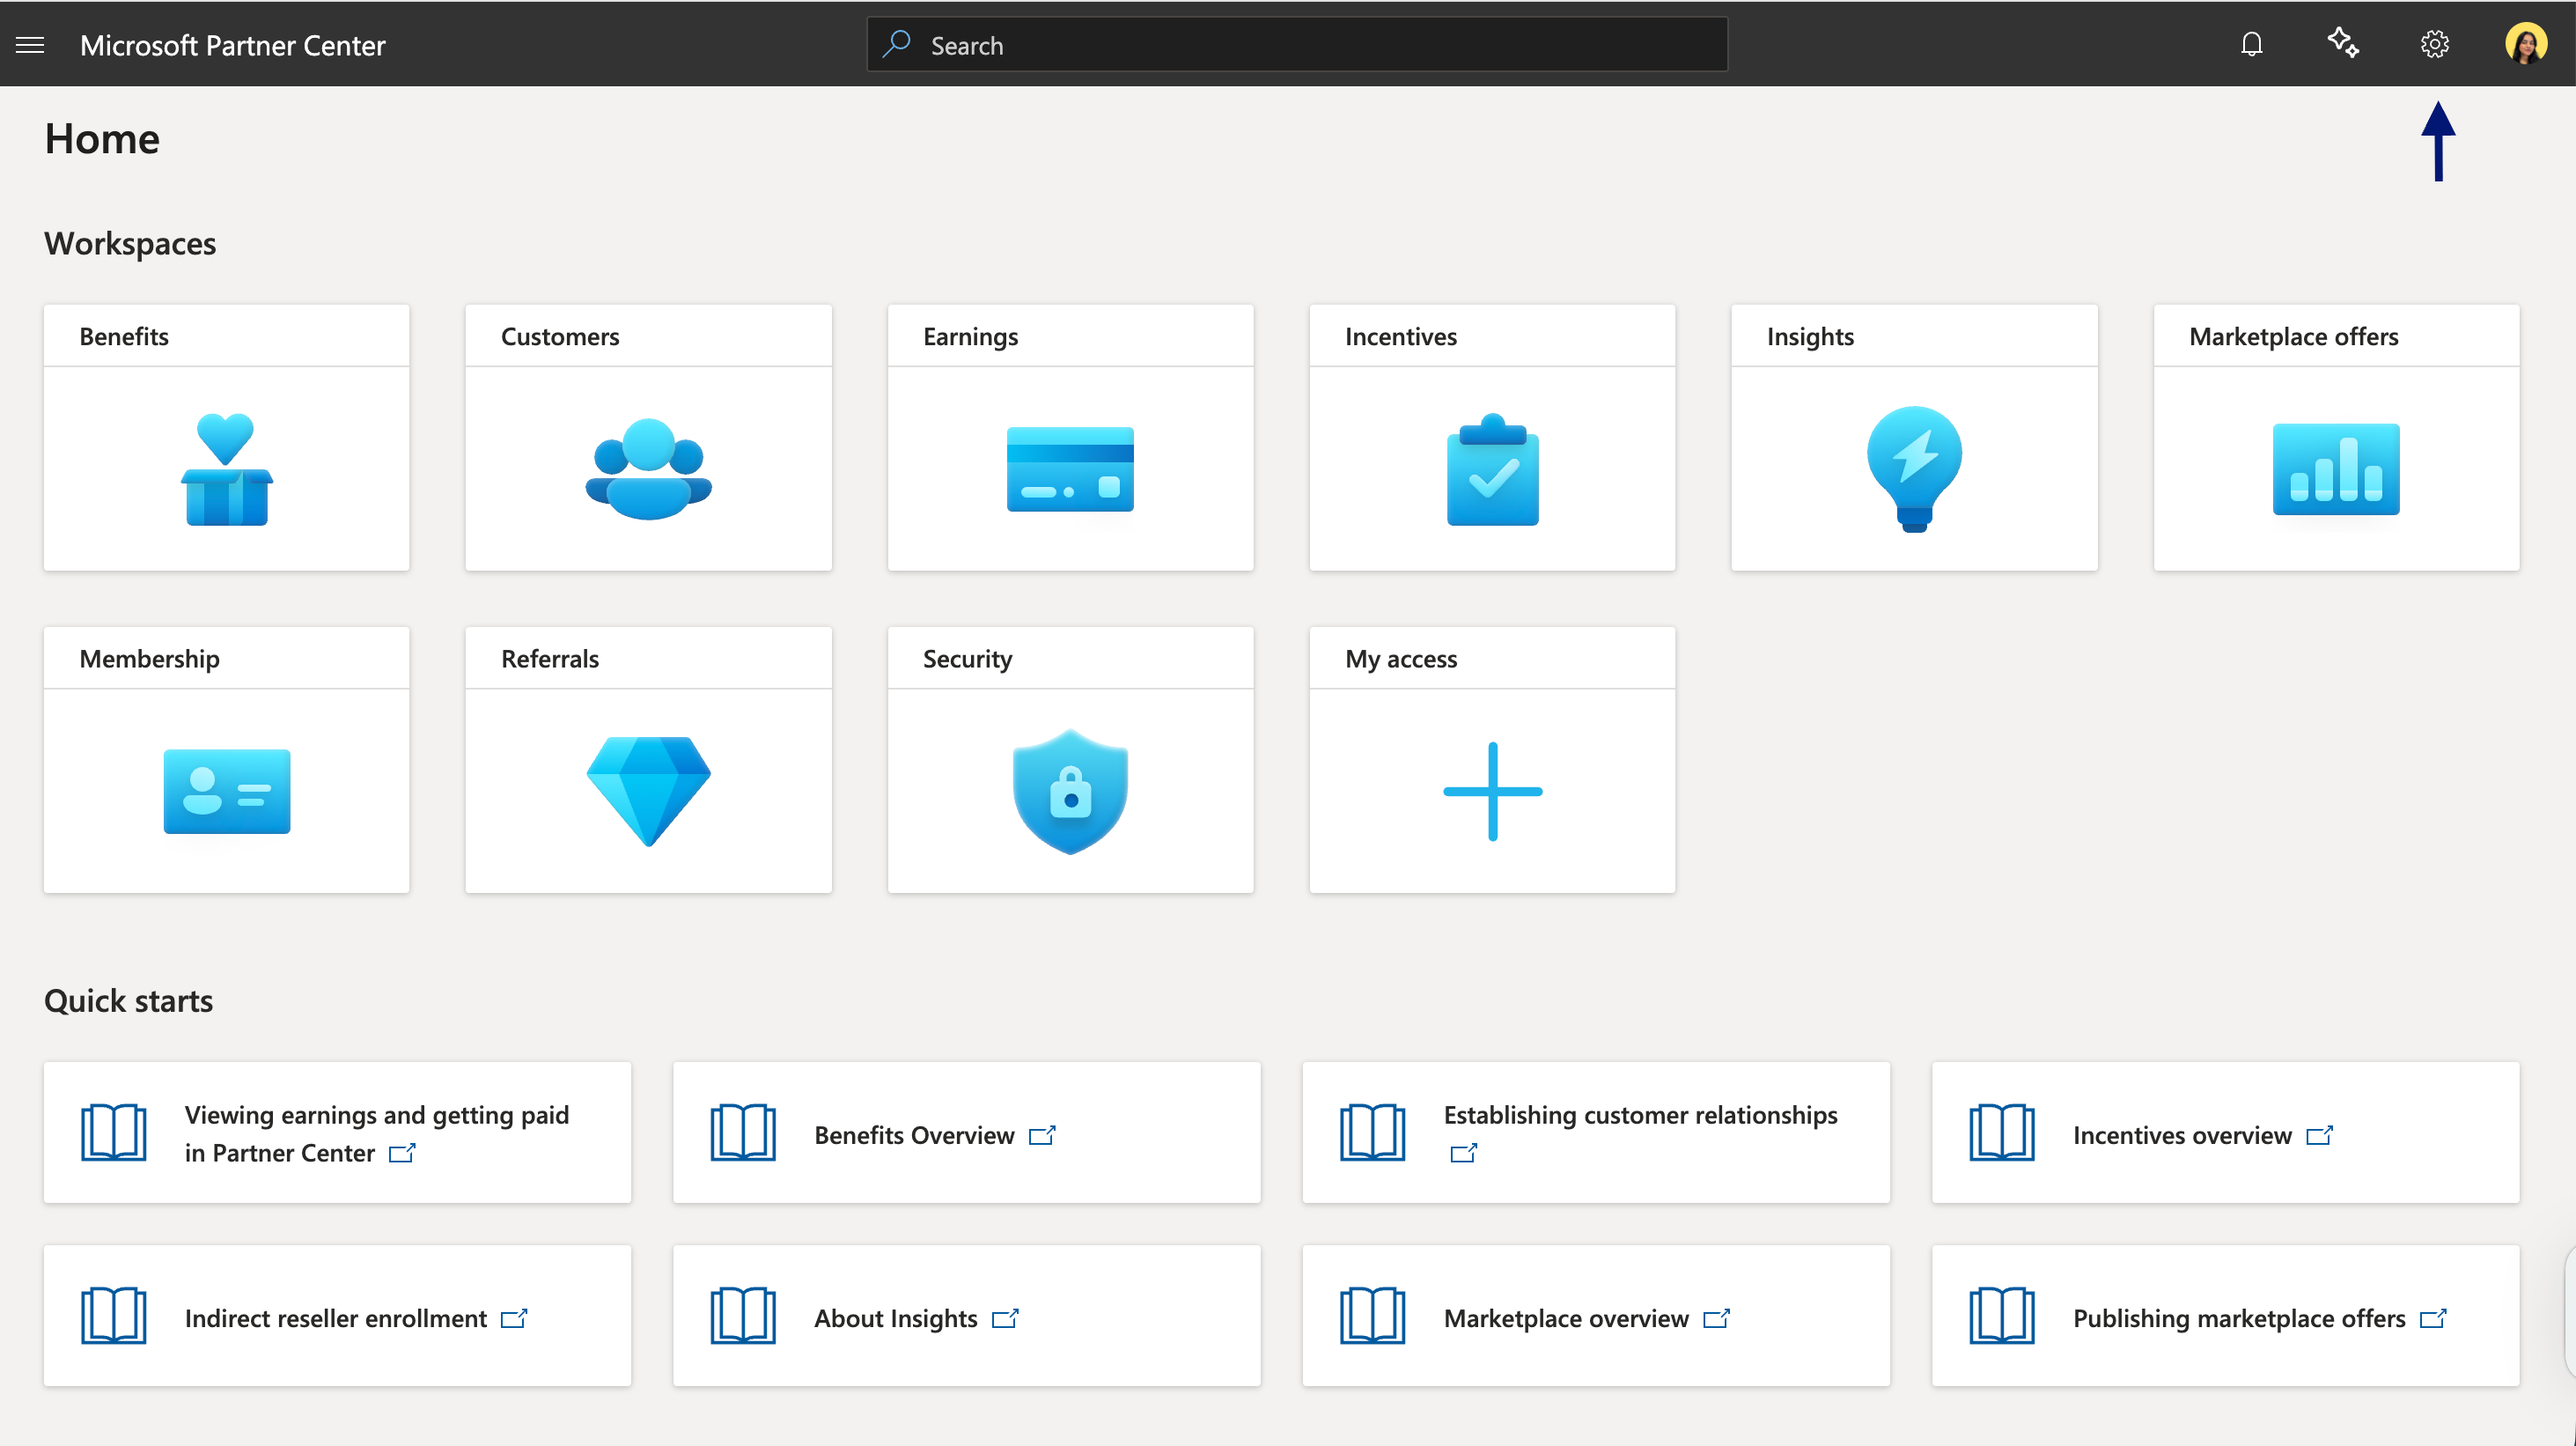The width and height of the screenshot is (2576, 1446).
Task: Click the Security shield lock icon
Action: point(1070,791)
